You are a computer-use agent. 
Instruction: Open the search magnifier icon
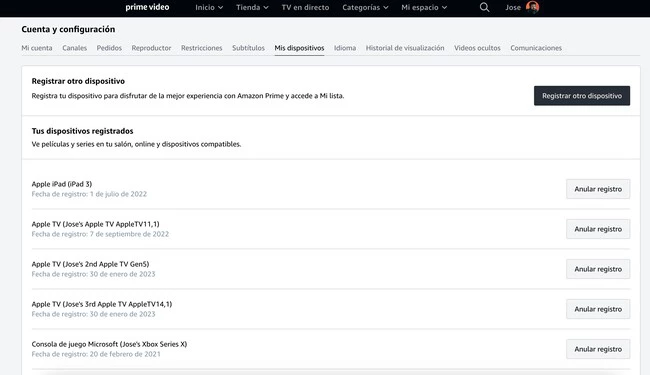(484, 7)
